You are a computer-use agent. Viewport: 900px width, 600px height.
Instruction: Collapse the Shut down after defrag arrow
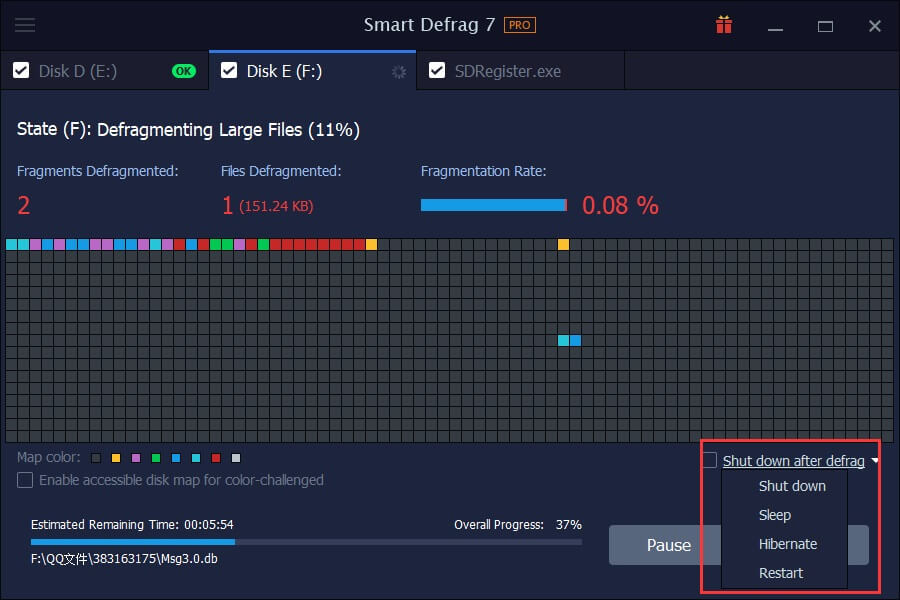point(875,461)
